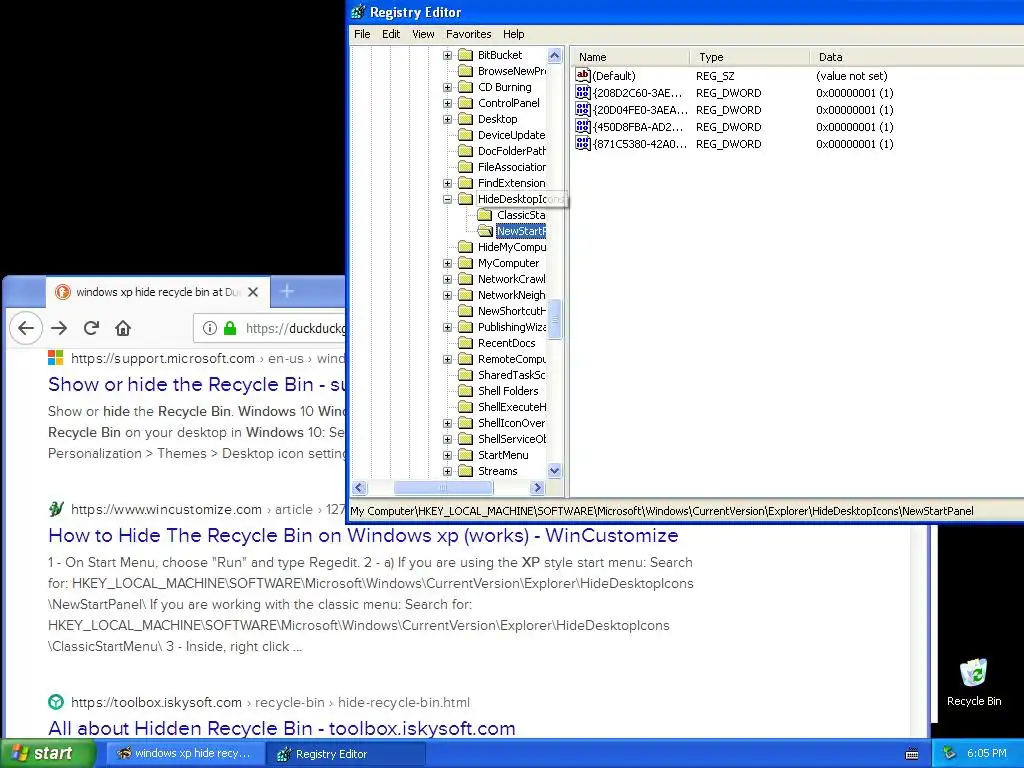The image size is (1024, 768).
Task: Expand the ControlPanel key
Action: 447,103
